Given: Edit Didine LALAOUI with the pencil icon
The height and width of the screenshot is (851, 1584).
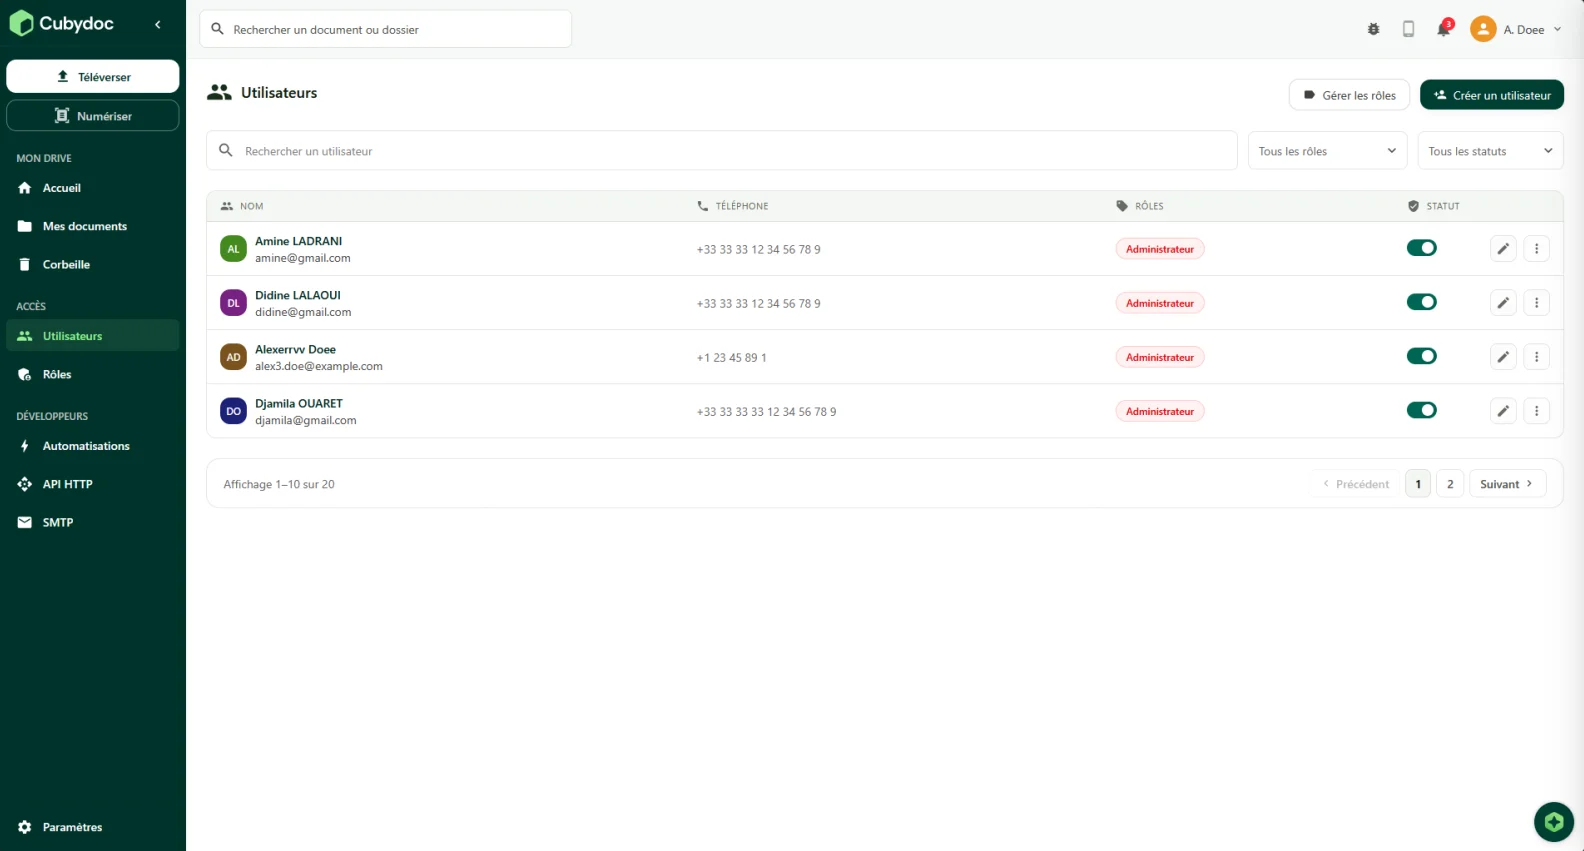Looking at the screenshot, I should 1503,302.
